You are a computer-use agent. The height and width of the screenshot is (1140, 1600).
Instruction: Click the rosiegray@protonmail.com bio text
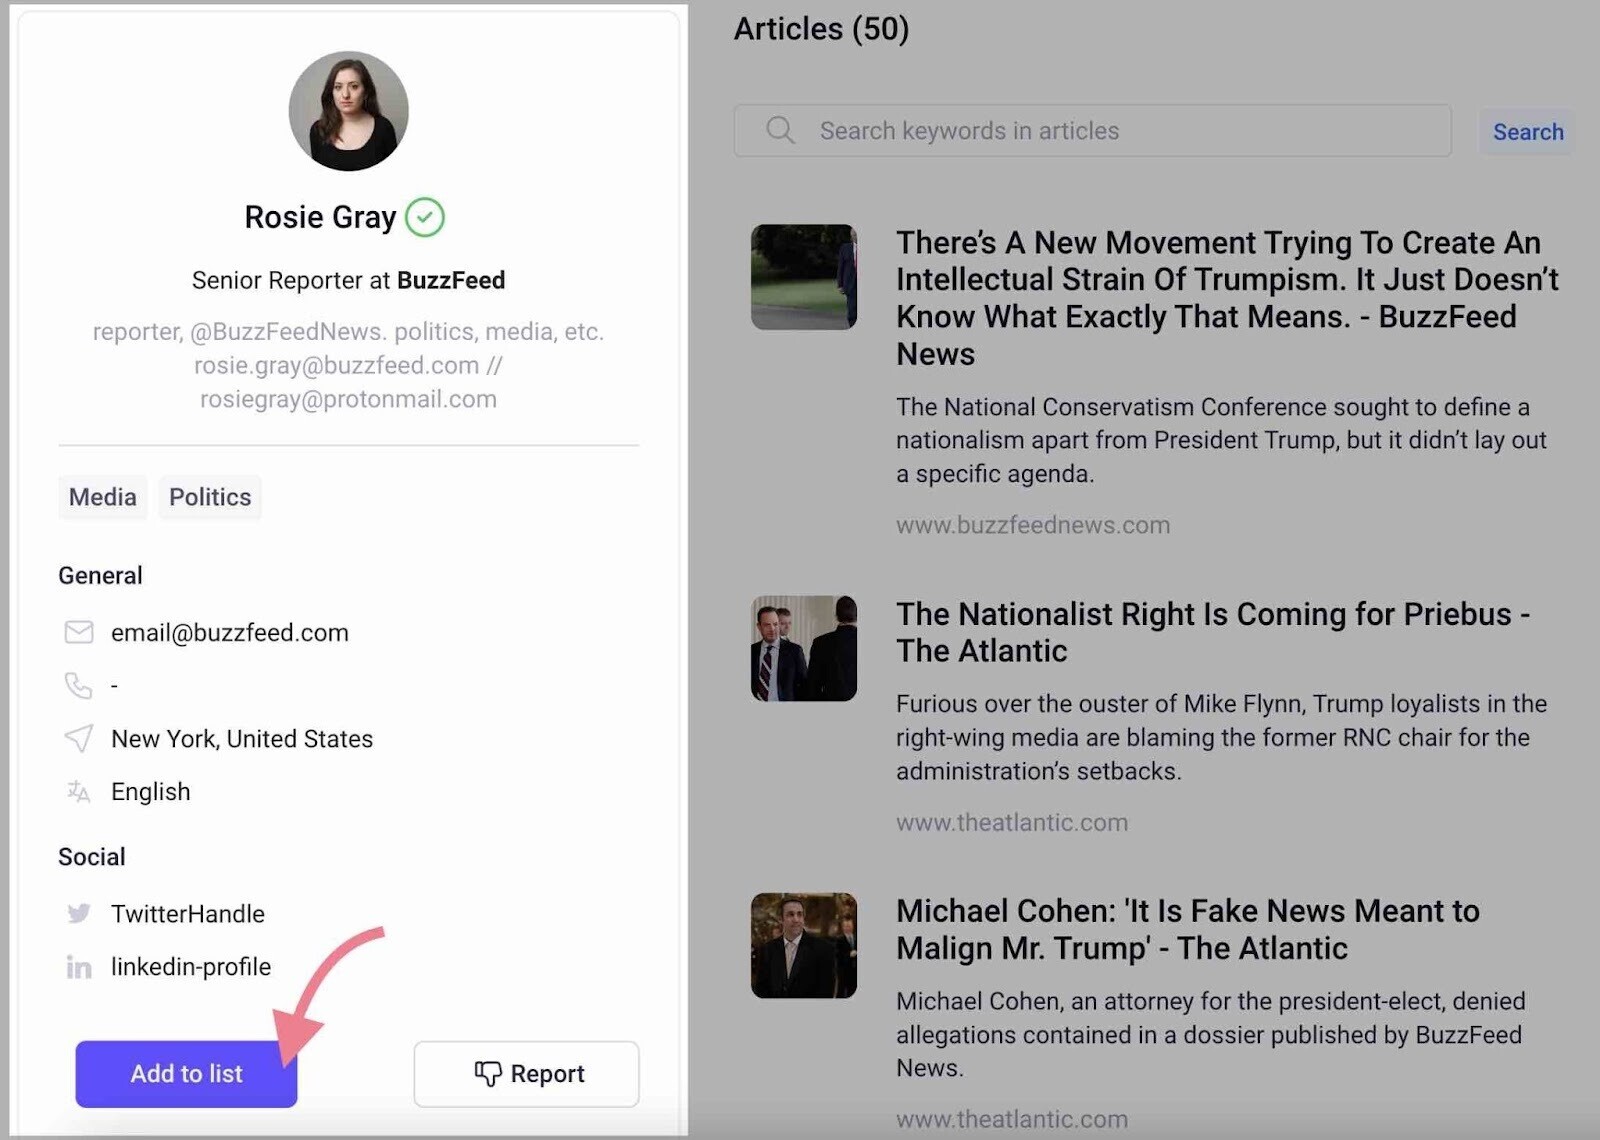348,399
